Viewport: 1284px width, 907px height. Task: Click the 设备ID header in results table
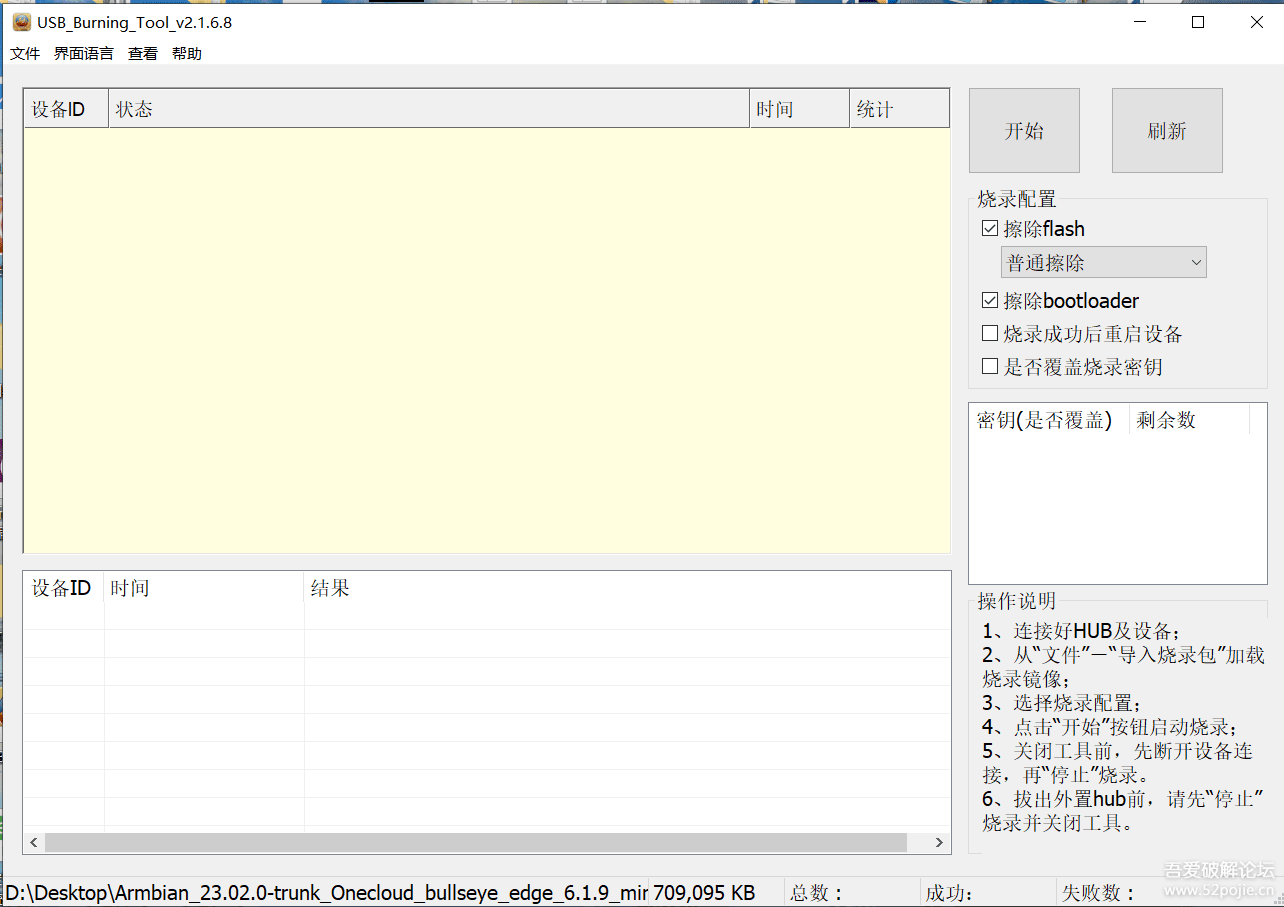point(64,588)
